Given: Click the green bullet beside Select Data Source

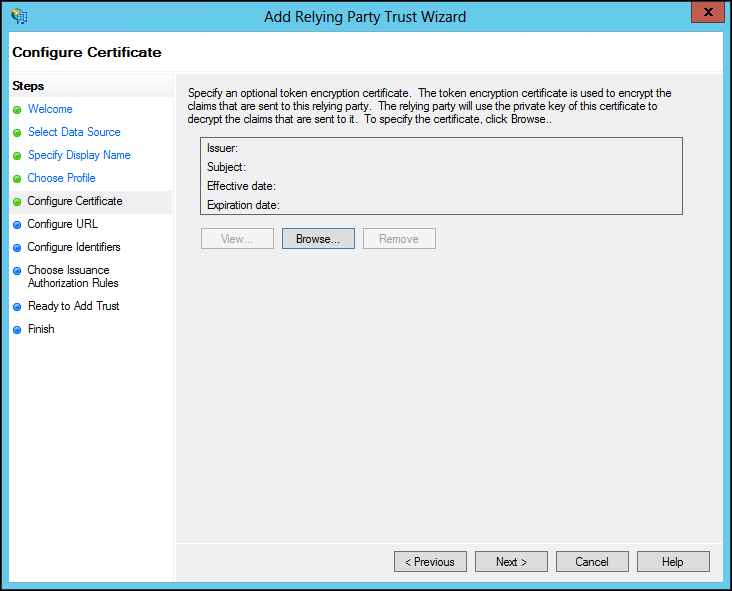Looking at the screenshot, I should [x=17, y=133].
